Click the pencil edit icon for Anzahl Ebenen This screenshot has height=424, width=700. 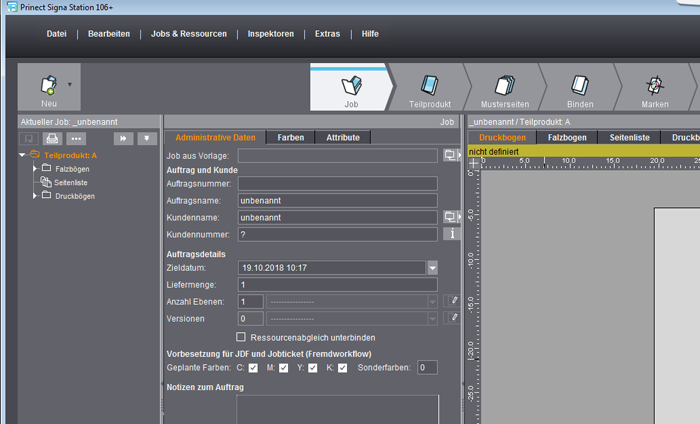pos(453,301)
